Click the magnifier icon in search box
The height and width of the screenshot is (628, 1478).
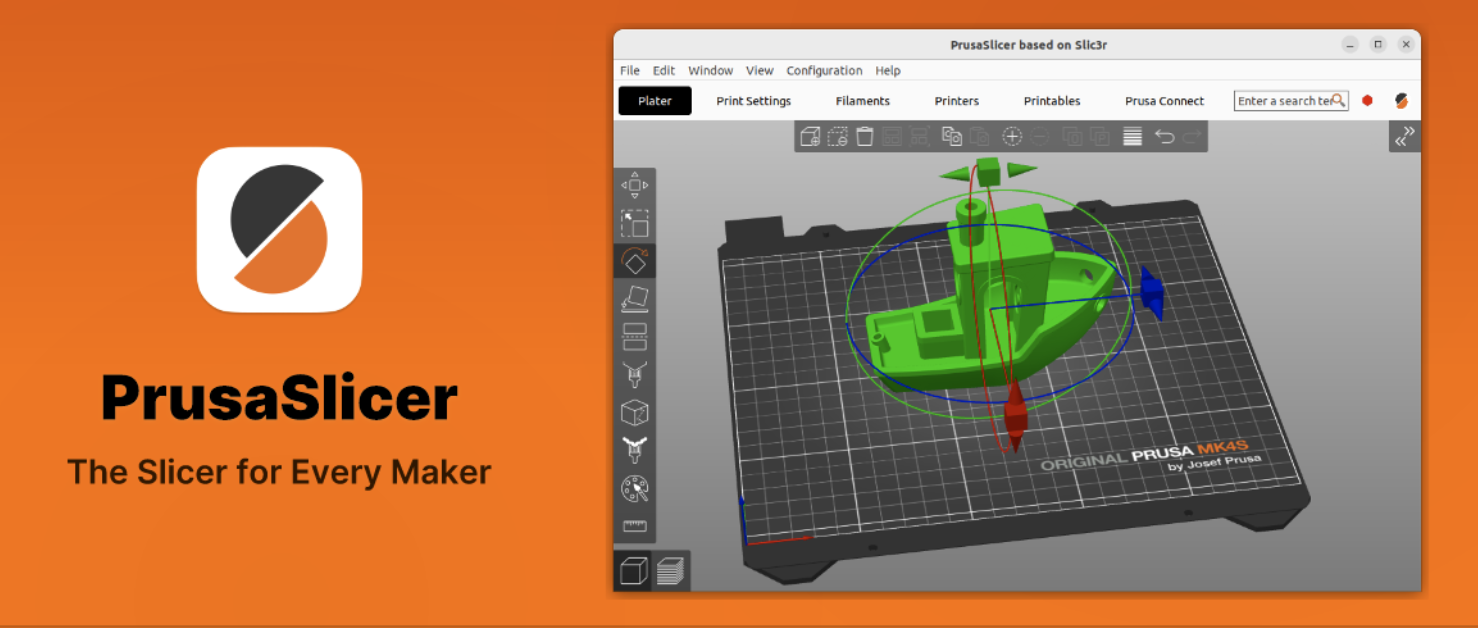click(x=1339, y=101)
